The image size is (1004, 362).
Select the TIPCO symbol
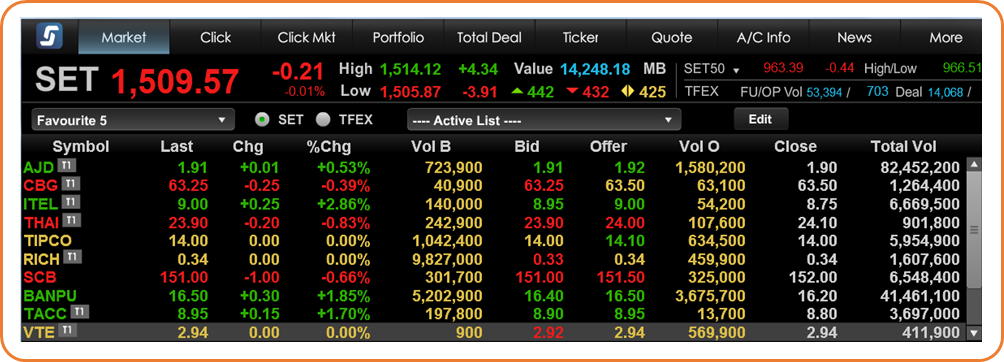(x=47, y=241)
